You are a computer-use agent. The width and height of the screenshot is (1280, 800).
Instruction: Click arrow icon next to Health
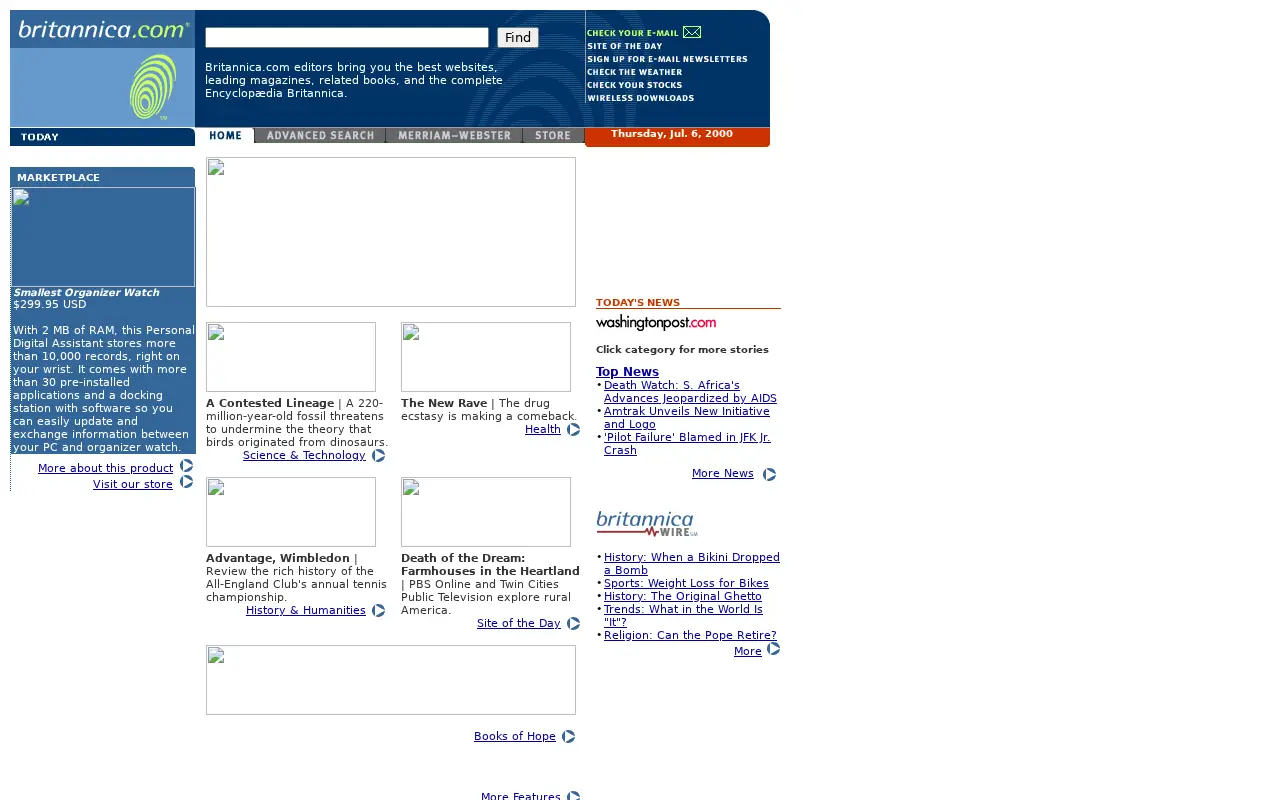(573, 430)
